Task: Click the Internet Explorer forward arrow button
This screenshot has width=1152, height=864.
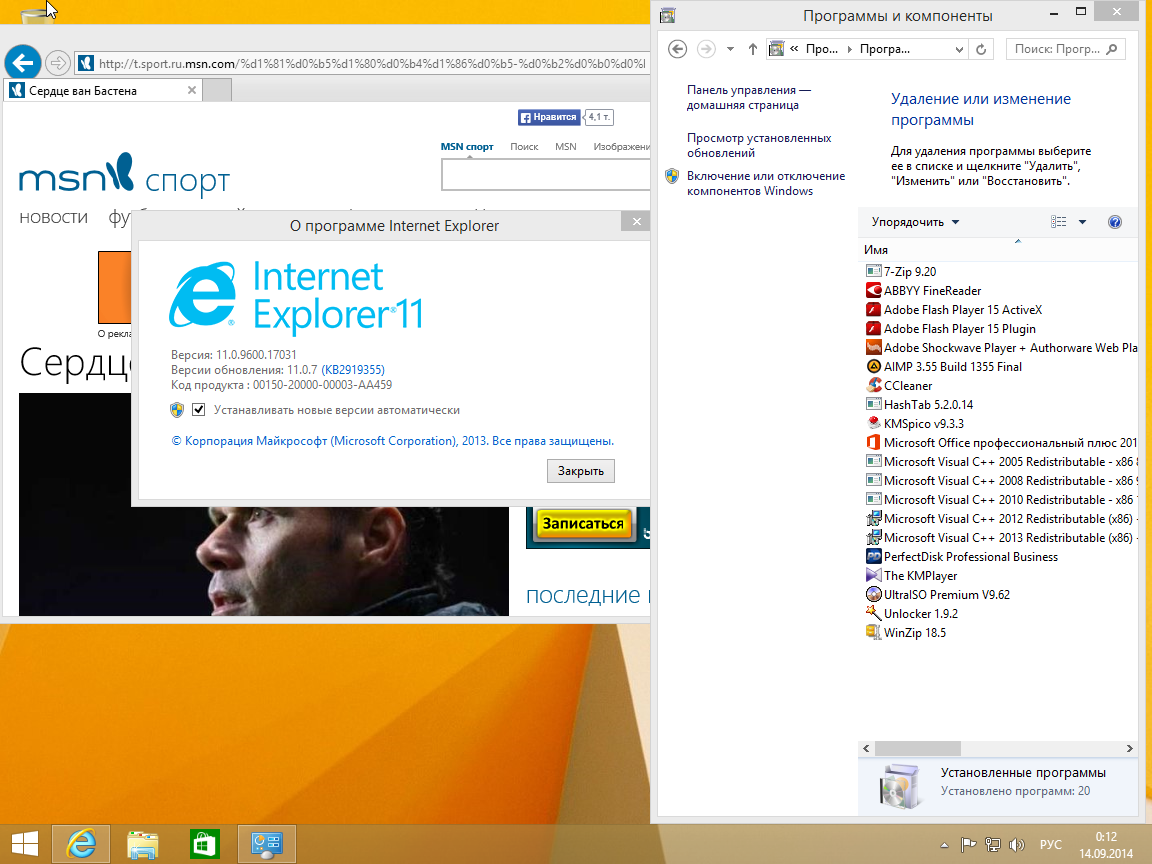Action: pos(57,63)
